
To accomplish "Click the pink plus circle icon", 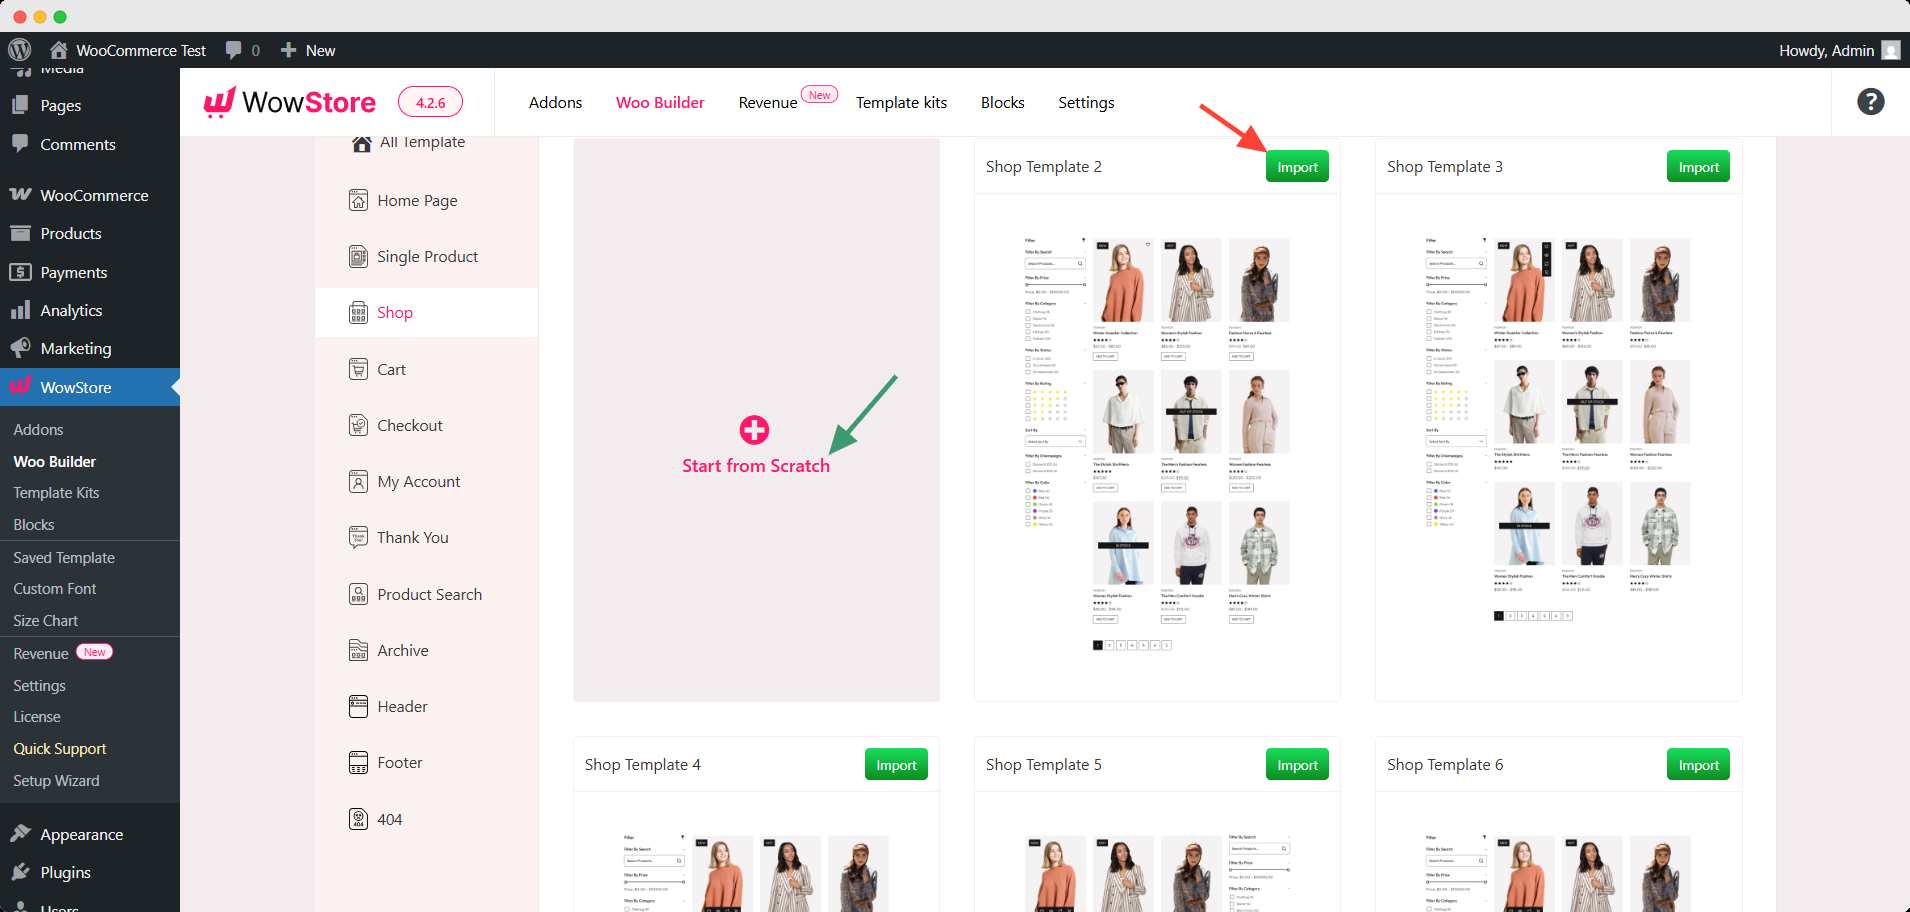I will click(x=754, y=430).
